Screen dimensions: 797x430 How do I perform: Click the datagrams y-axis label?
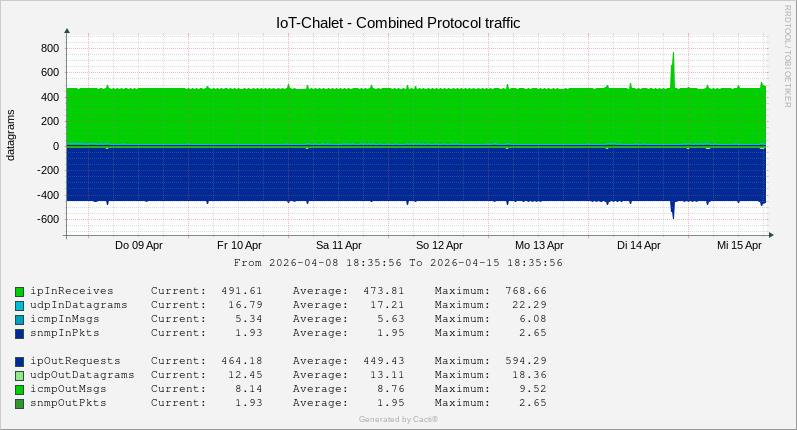[x=11, y=133]
